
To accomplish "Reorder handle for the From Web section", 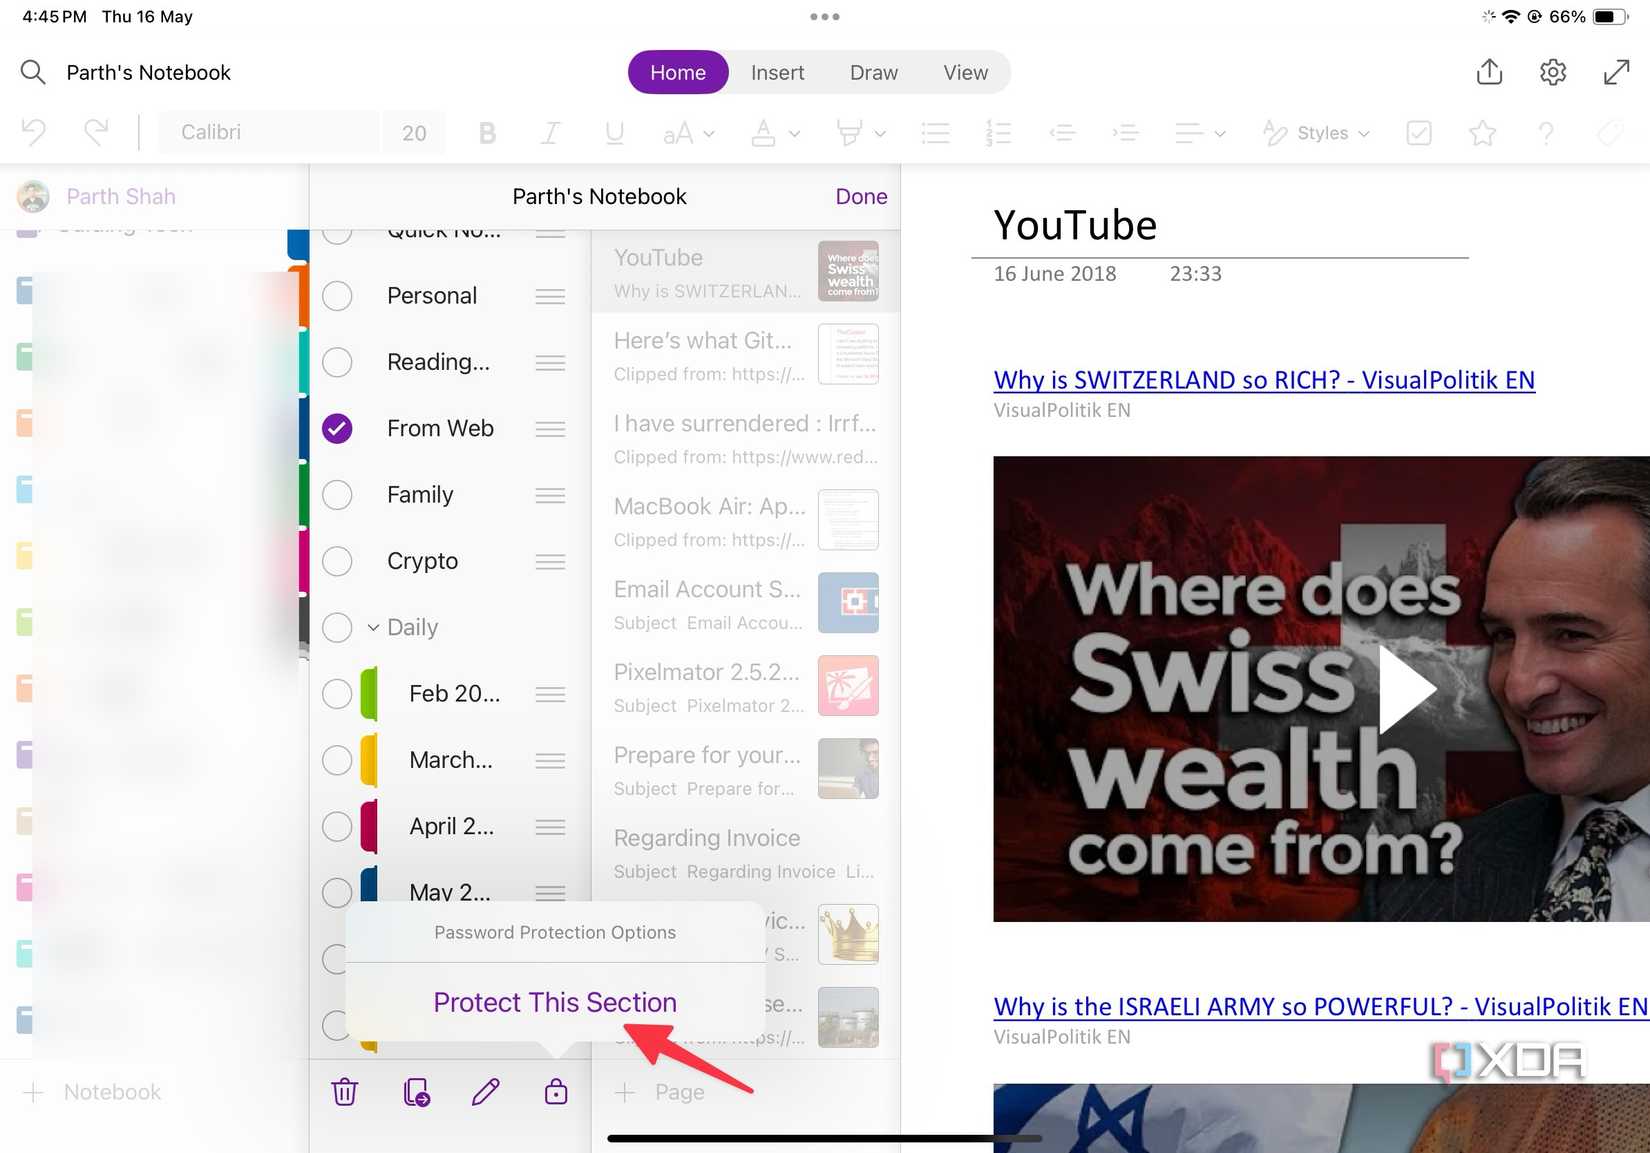I will click(550, 429).
